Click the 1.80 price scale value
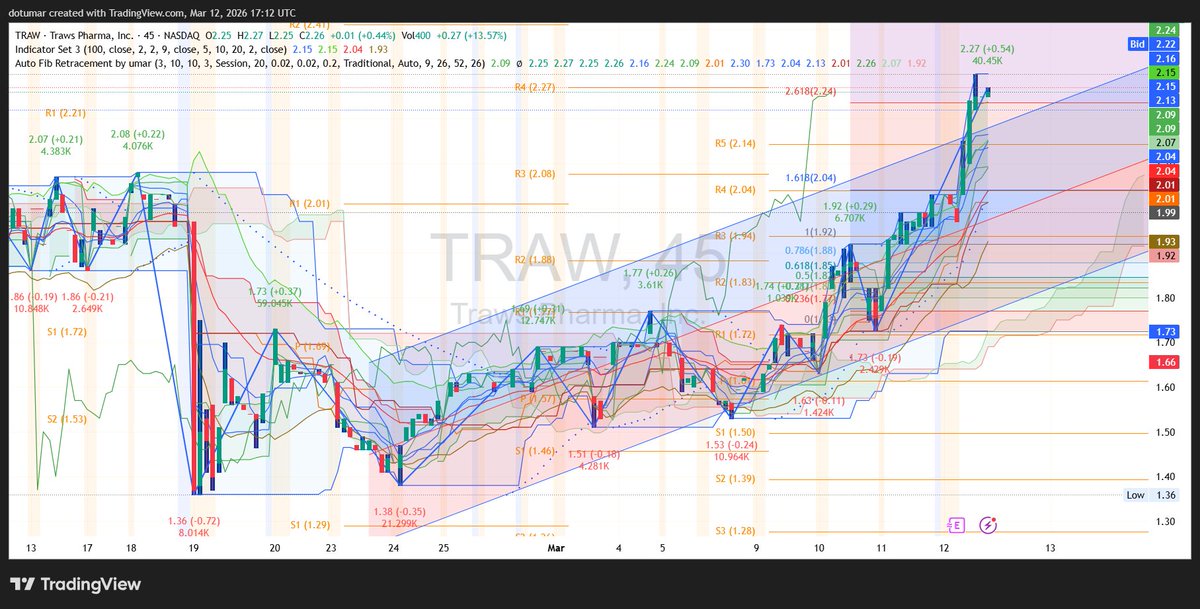Viewport: 1200px width, 609px height. 1165,298
